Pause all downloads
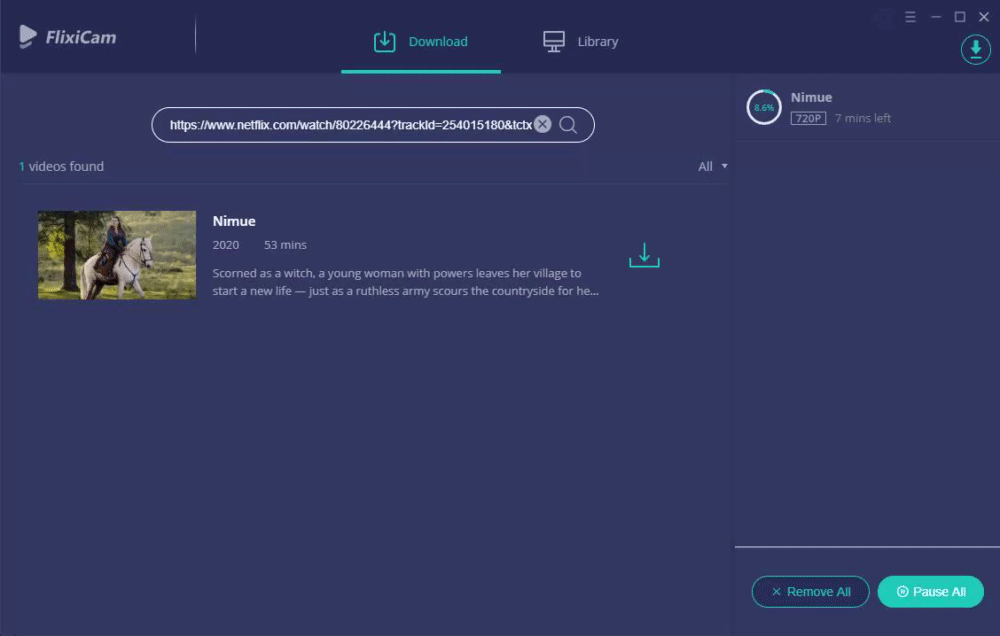Viewport: 1000px width, 636px height. click(x=930, y=592)
